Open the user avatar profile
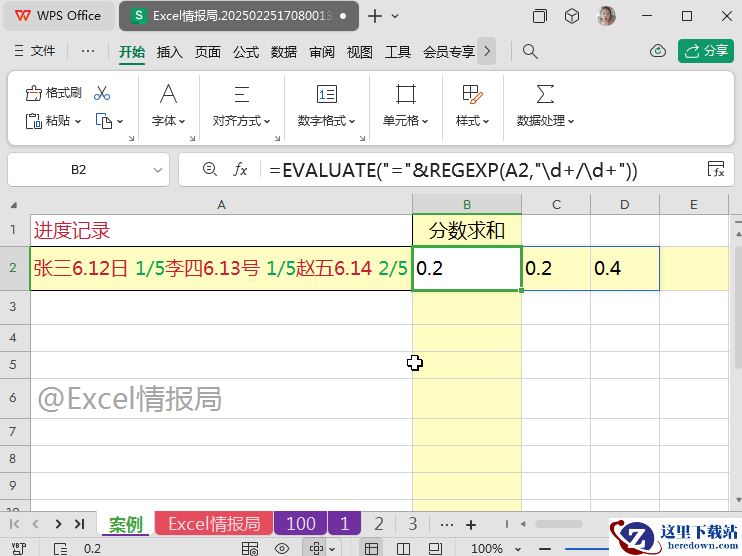The height and width of the screenshot is (556, 742). pos(606,16)
